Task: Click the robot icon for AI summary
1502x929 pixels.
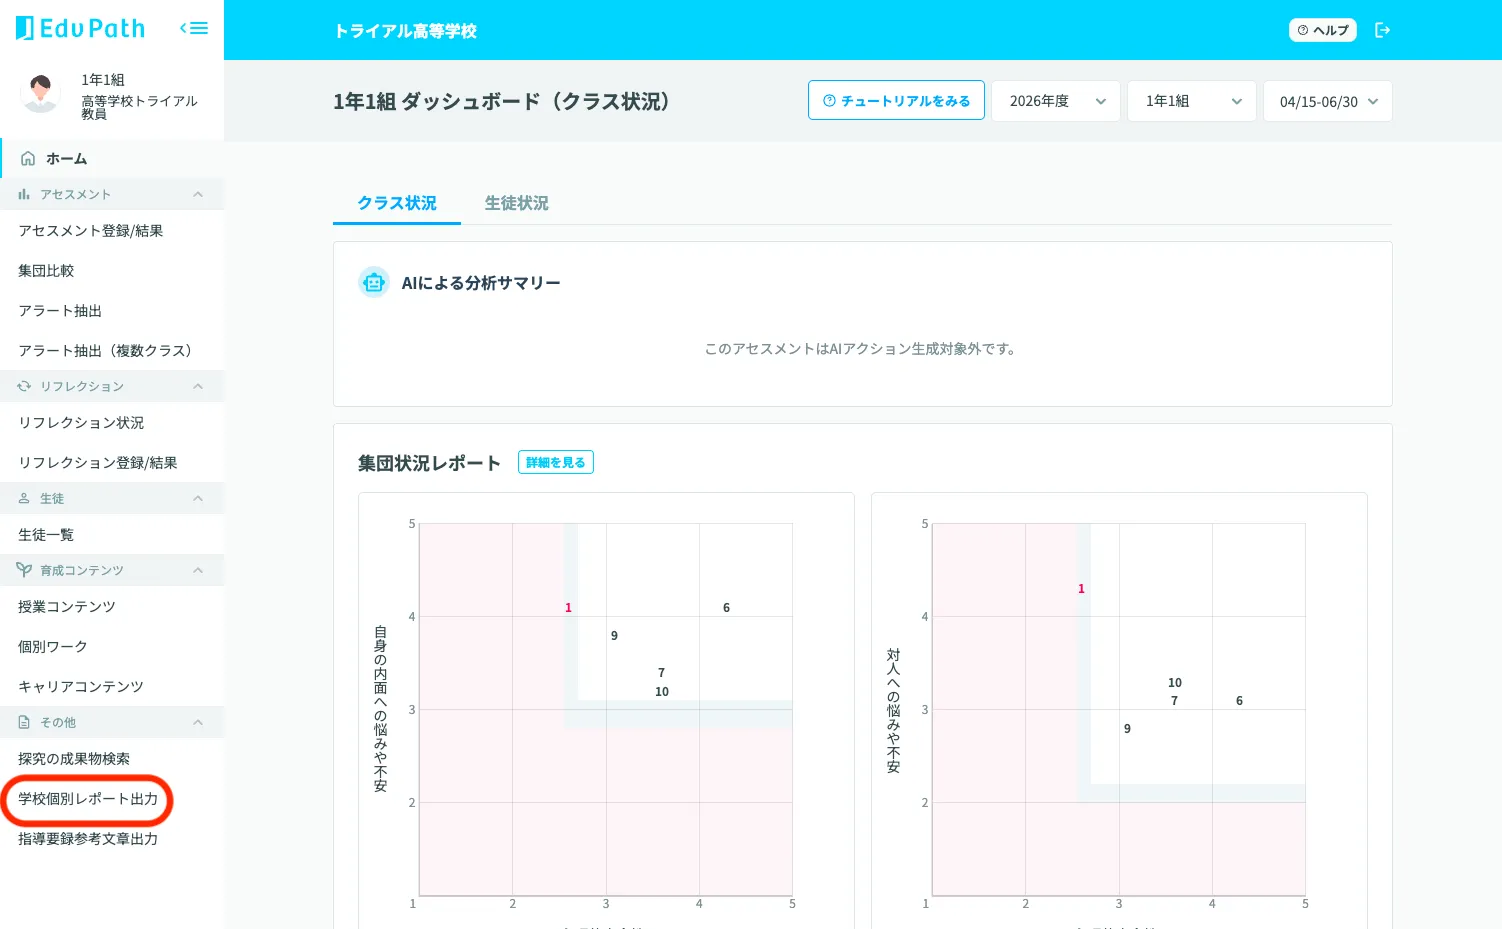Action: click(x=374, y=283)
